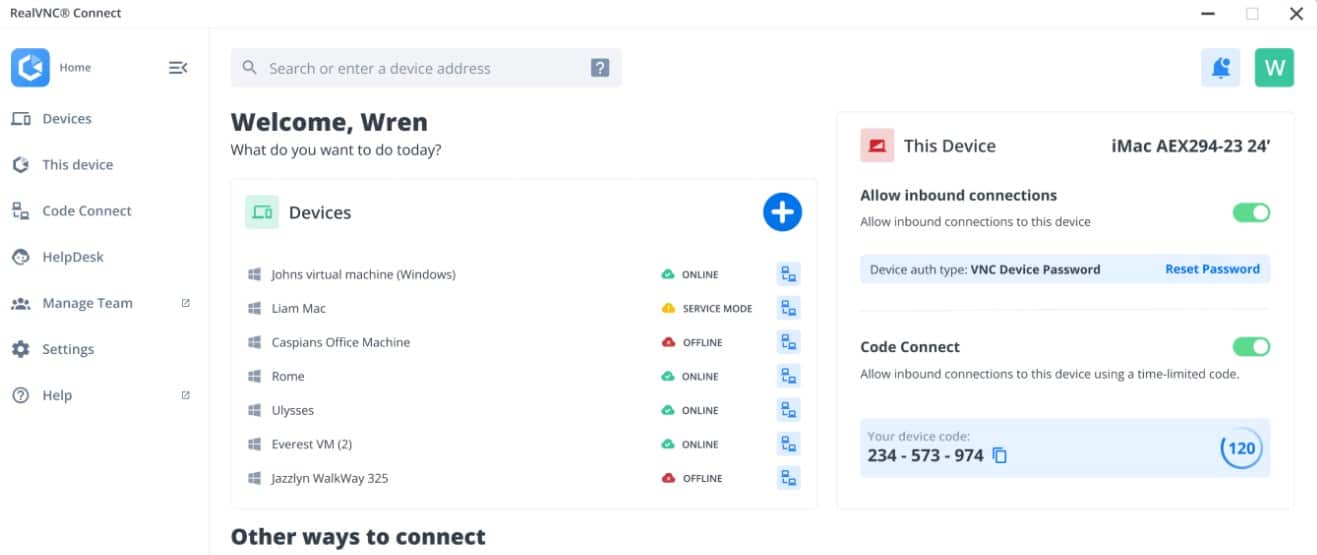This screenshot has height=555, width=1317.
Task: Select Caspians Office Machine device name
Action: [x=341, y=342]
